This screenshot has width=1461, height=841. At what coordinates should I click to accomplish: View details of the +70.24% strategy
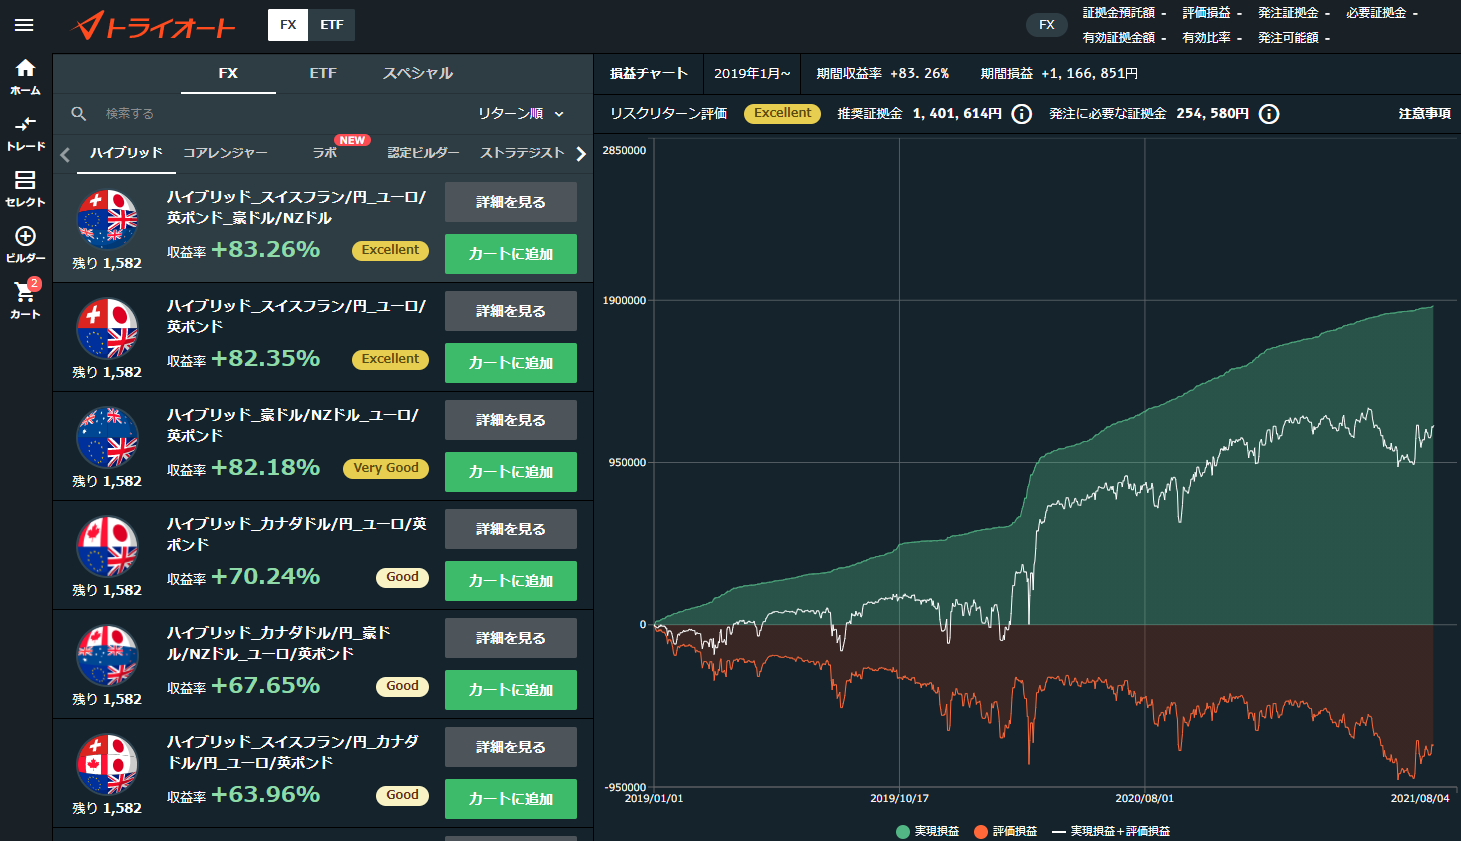point(511,529)
